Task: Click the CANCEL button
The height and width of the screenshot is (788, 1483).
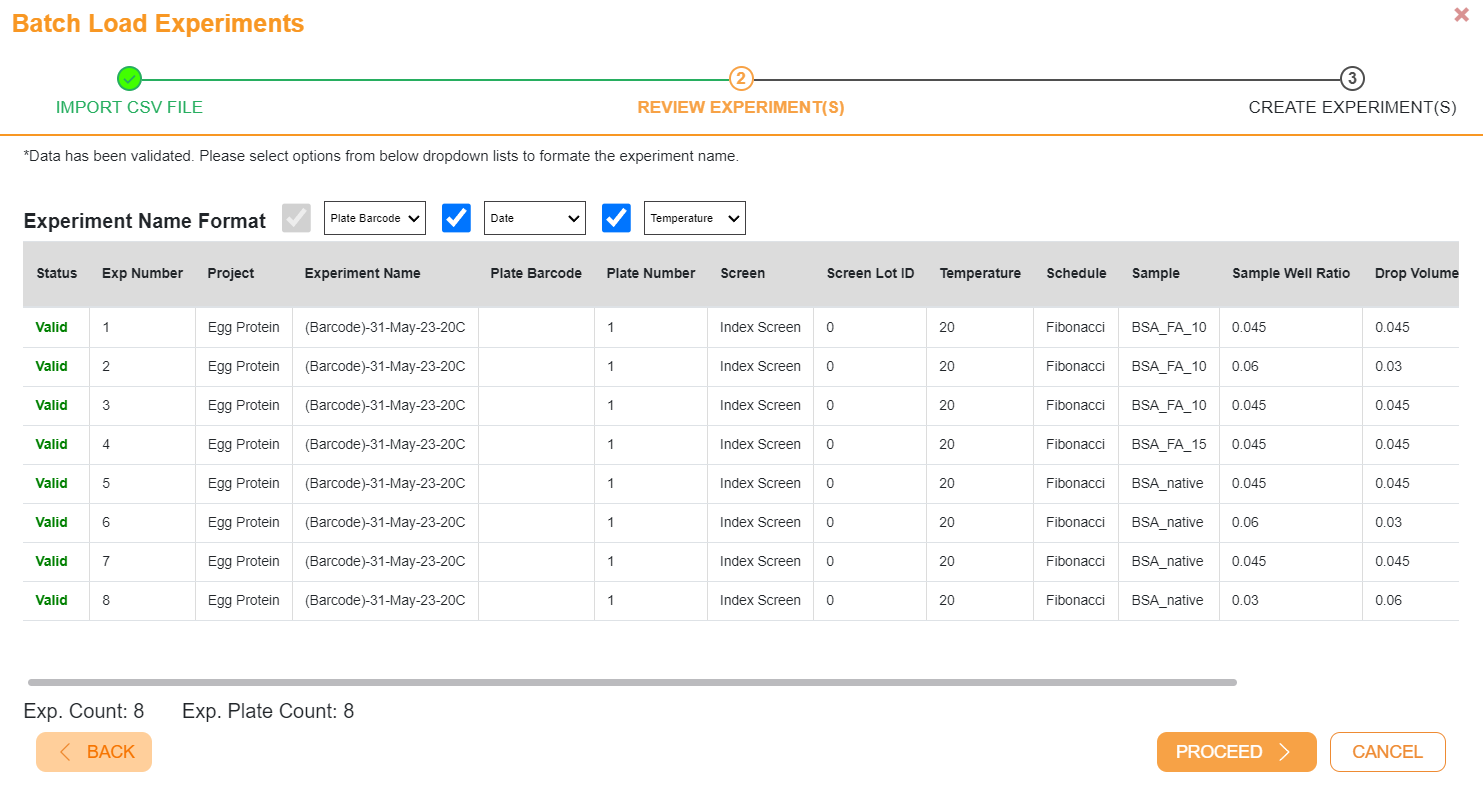Action: (1388, 751)
